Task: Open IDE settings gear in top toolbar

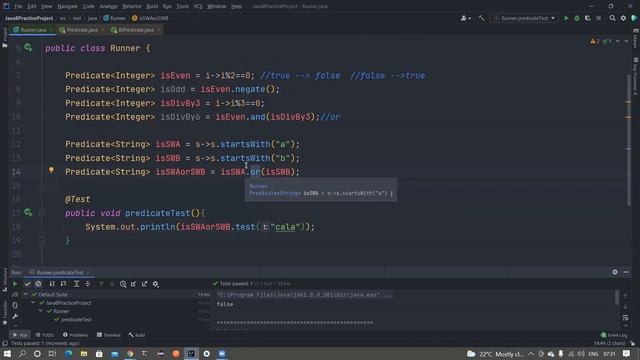Action: pyautogui.click(x=623, y=18)
